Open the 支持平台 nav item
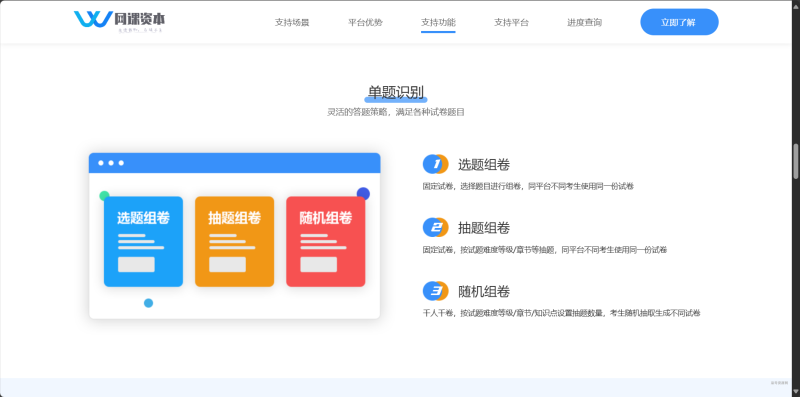The height and width of the screenshot is (397, 800). pos(511,22)
